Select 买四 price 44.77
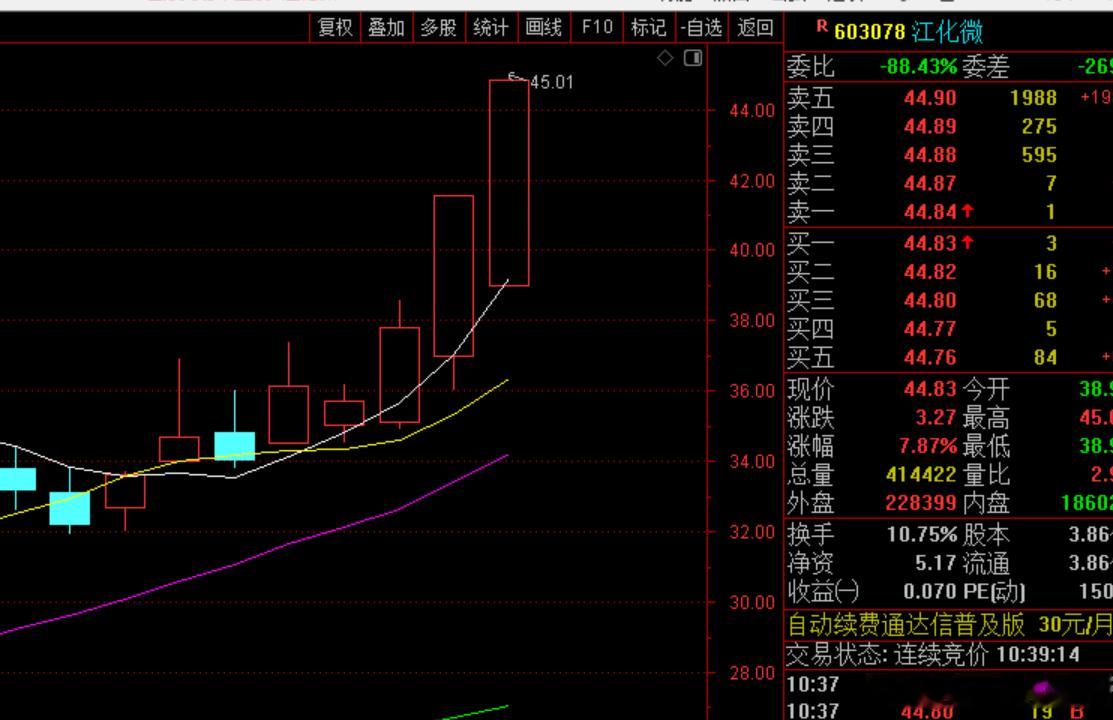 [x=930, y=329]
